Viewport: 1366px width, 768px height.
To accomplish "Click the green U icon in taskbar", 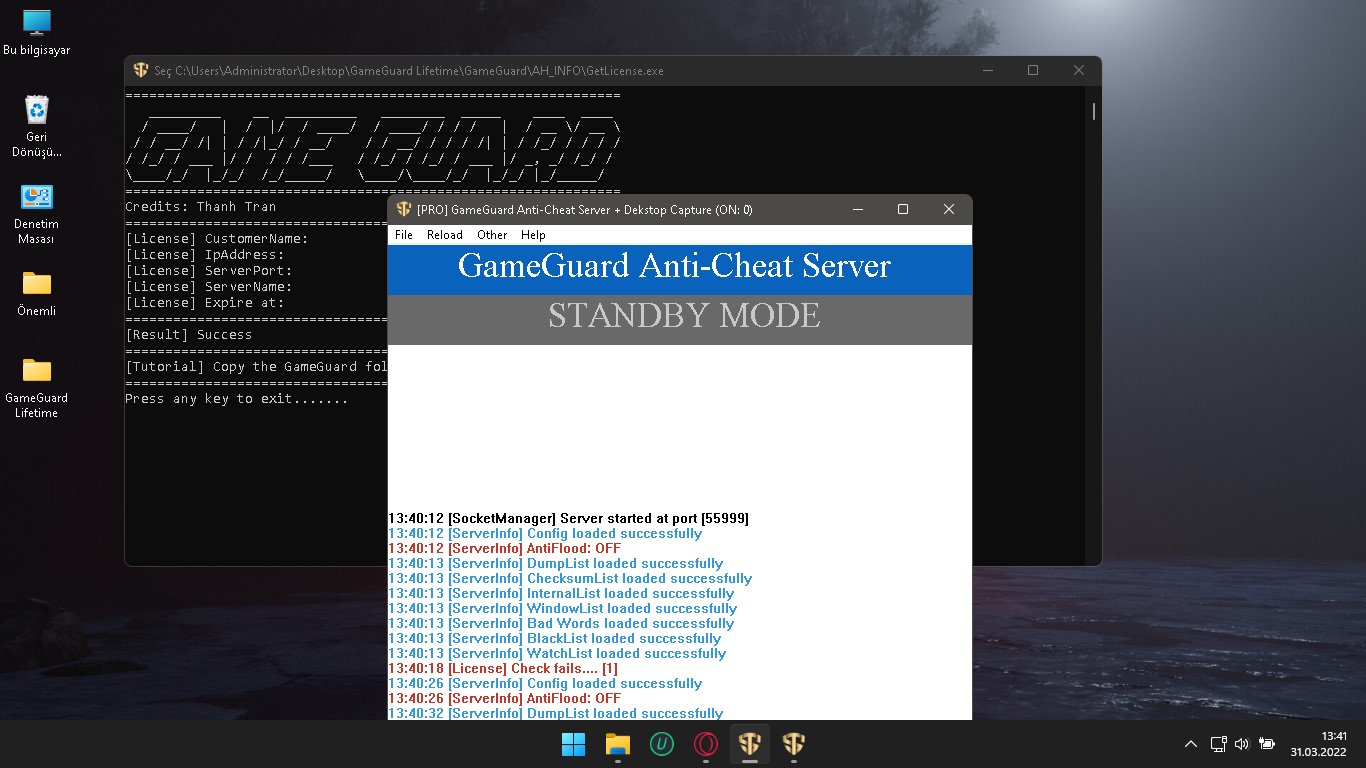I will tap(662, 744).
